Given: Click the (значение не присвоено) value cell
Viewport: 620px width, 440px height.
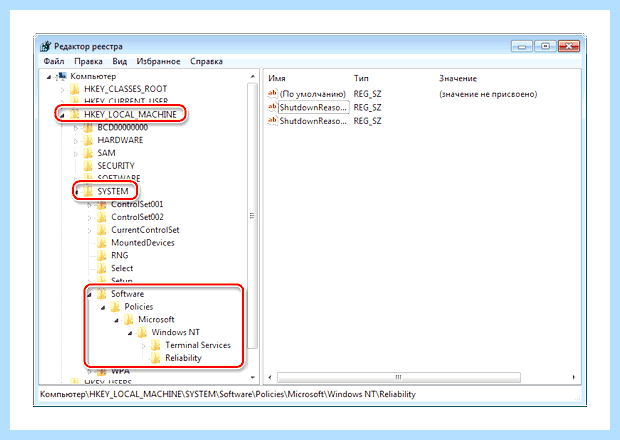Looking at the screenshot, I should point(488,94).
